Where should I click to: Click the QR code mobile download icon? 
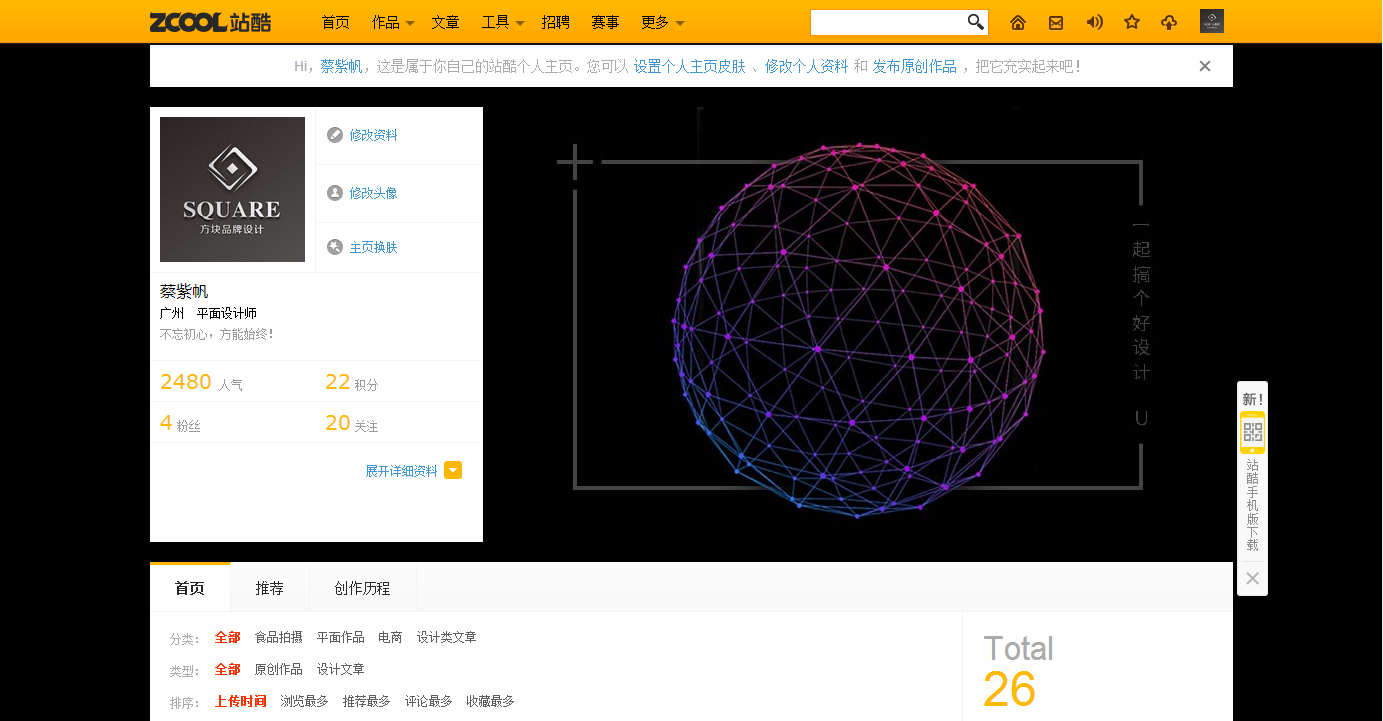[1253, 433]
